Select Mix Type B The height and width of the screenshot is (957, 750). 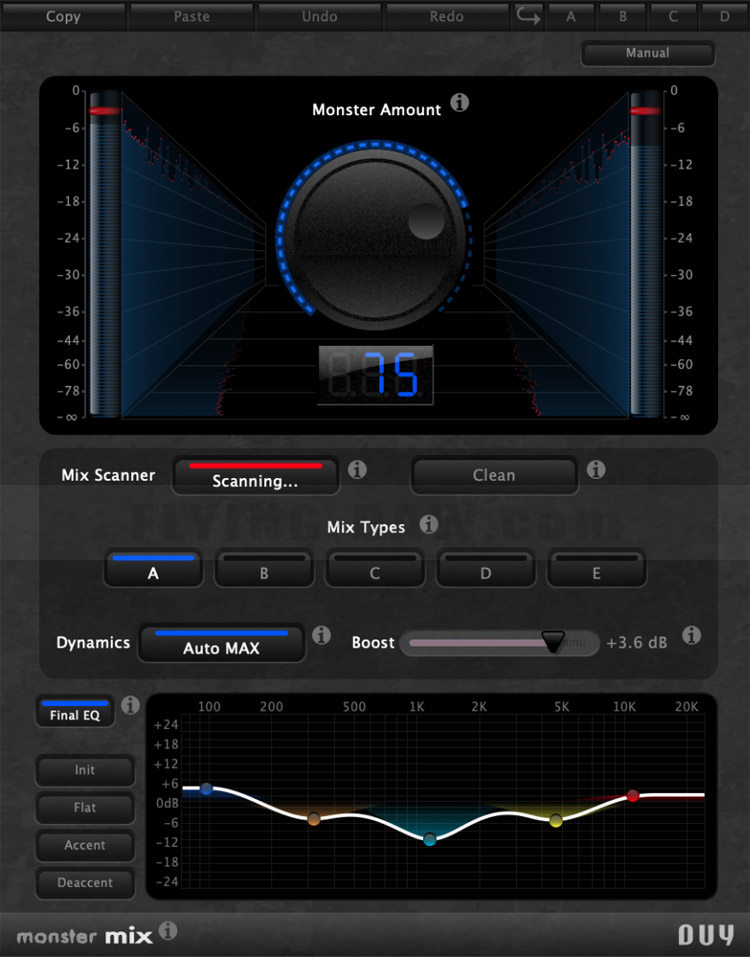264,568
